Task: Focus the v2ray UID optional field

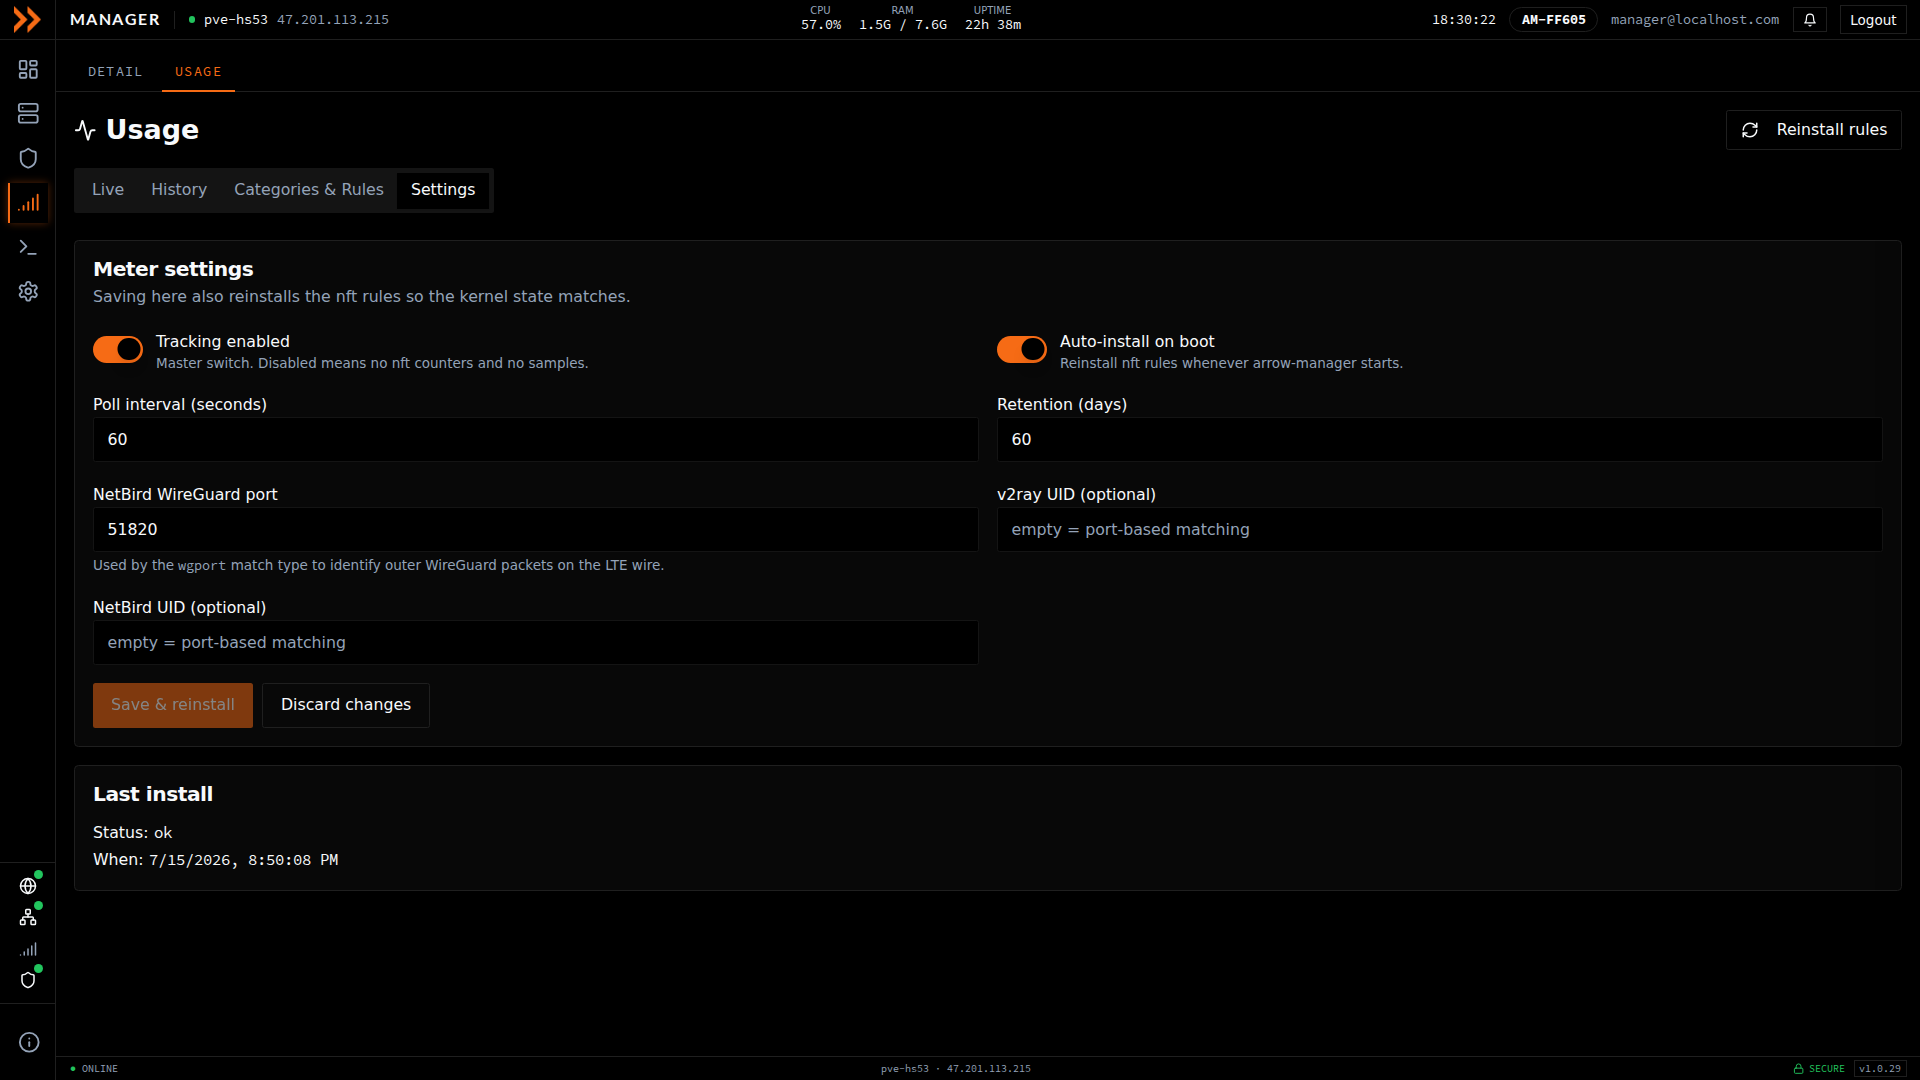Action: pyautogui.click(x=1440, y=530)
